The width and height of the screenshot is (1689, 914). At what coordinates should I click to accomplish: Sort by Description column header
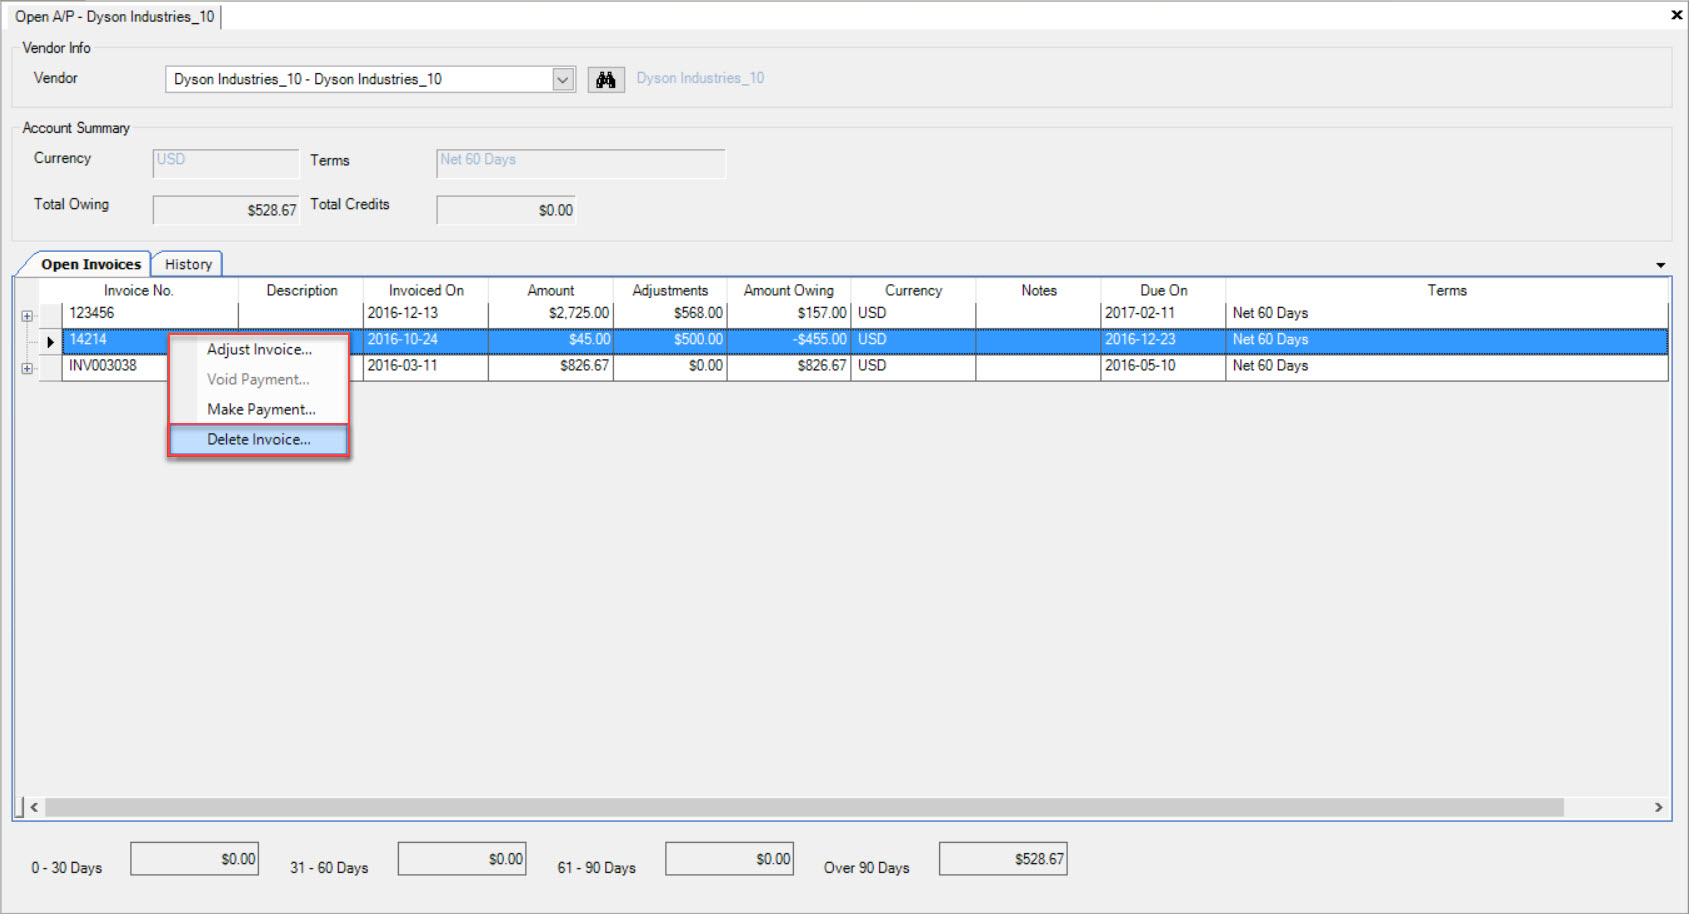pos(301,290)
